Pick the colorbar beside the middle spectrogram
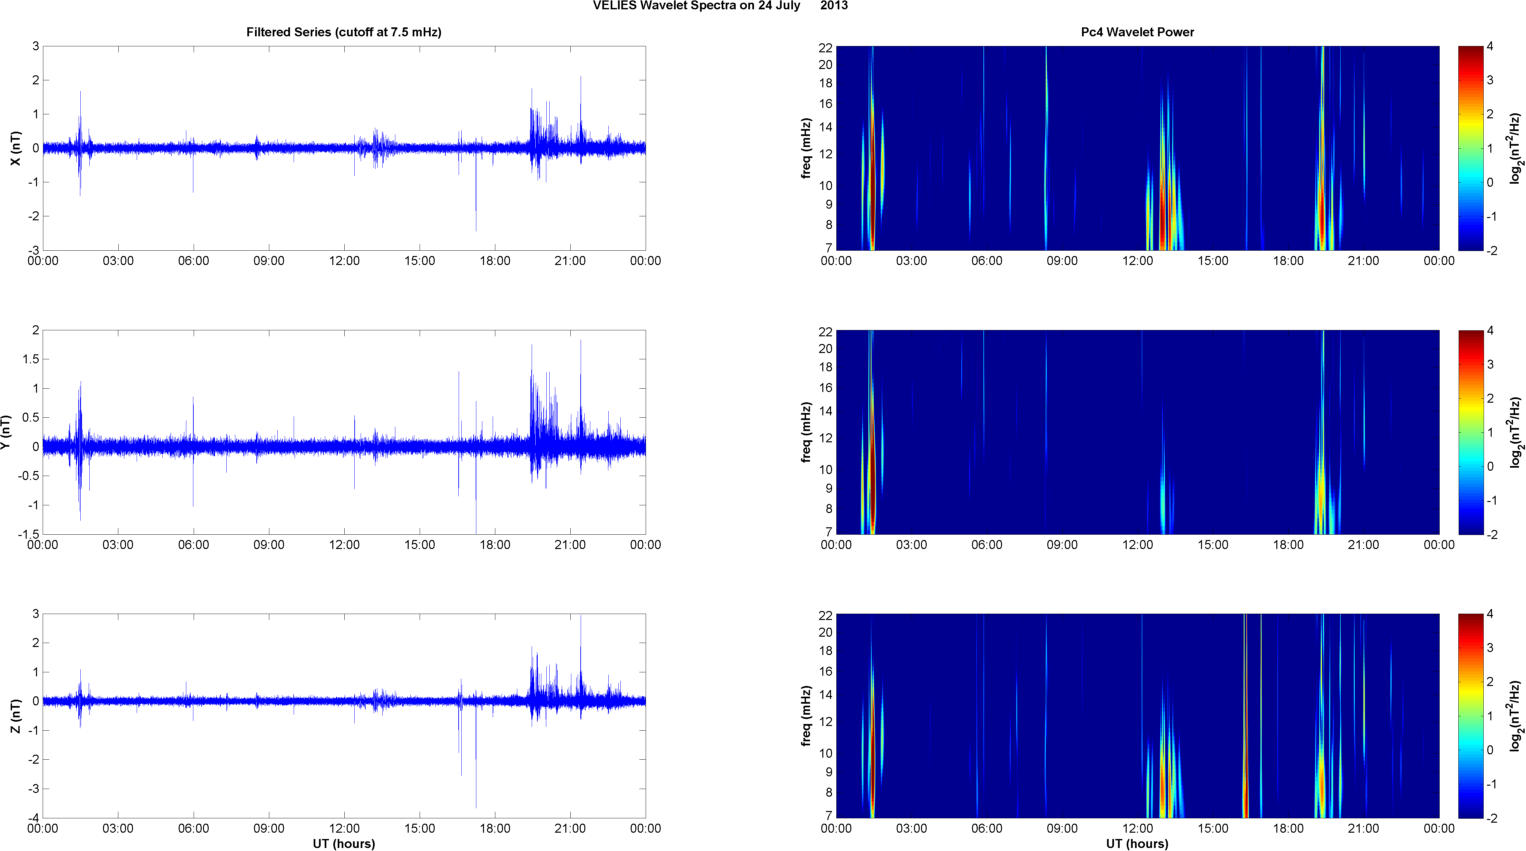The width and height of the screenshot is (1526, 851). point(1471,432)
